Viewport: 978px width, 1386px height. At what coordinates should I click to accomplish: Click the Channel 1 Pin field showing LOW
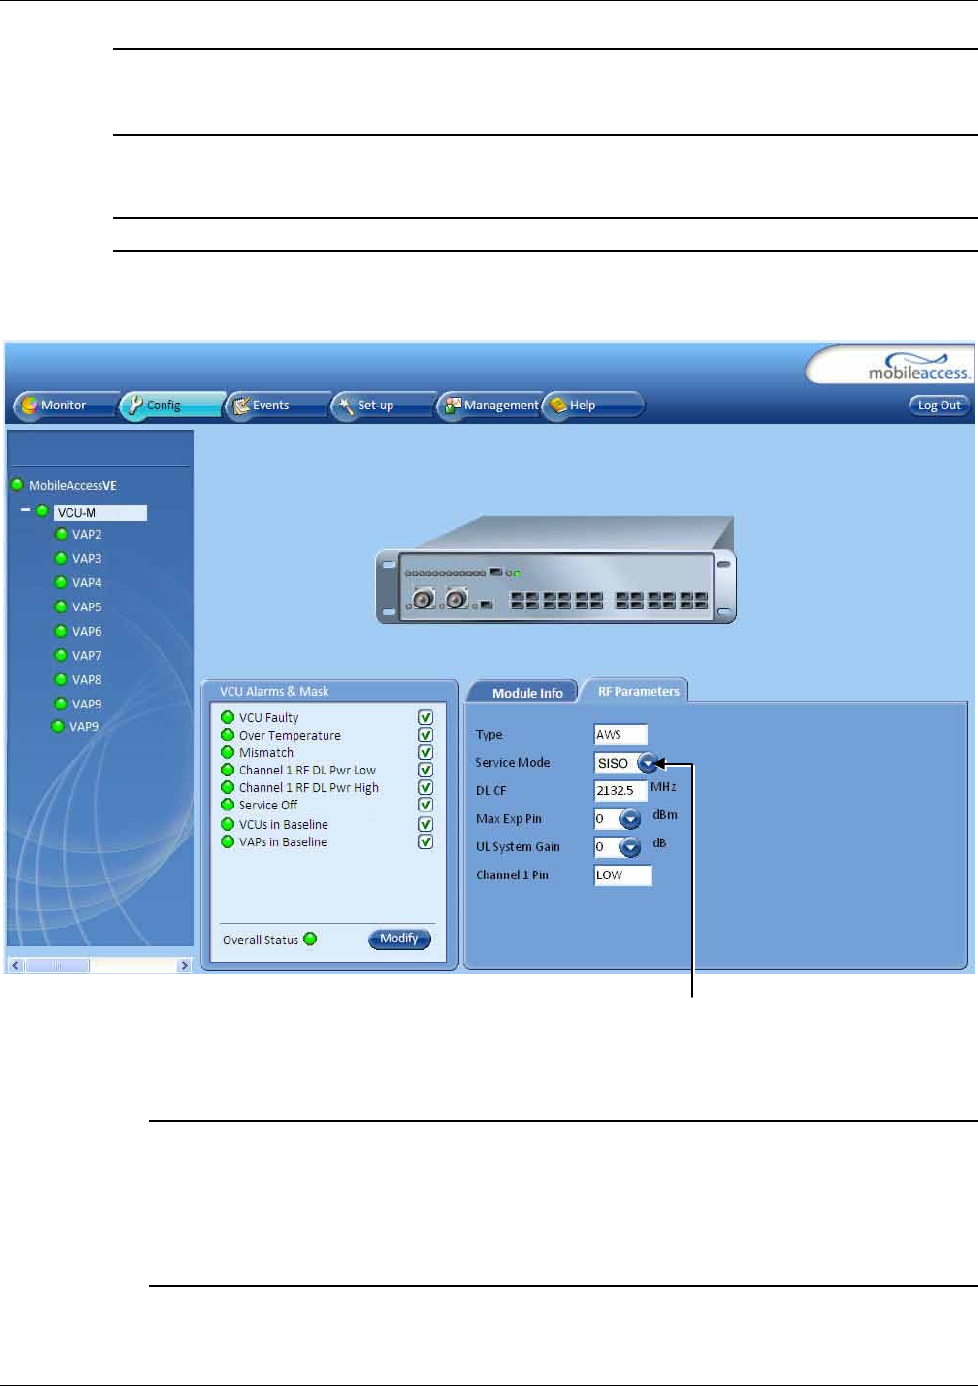click(622, 875)
